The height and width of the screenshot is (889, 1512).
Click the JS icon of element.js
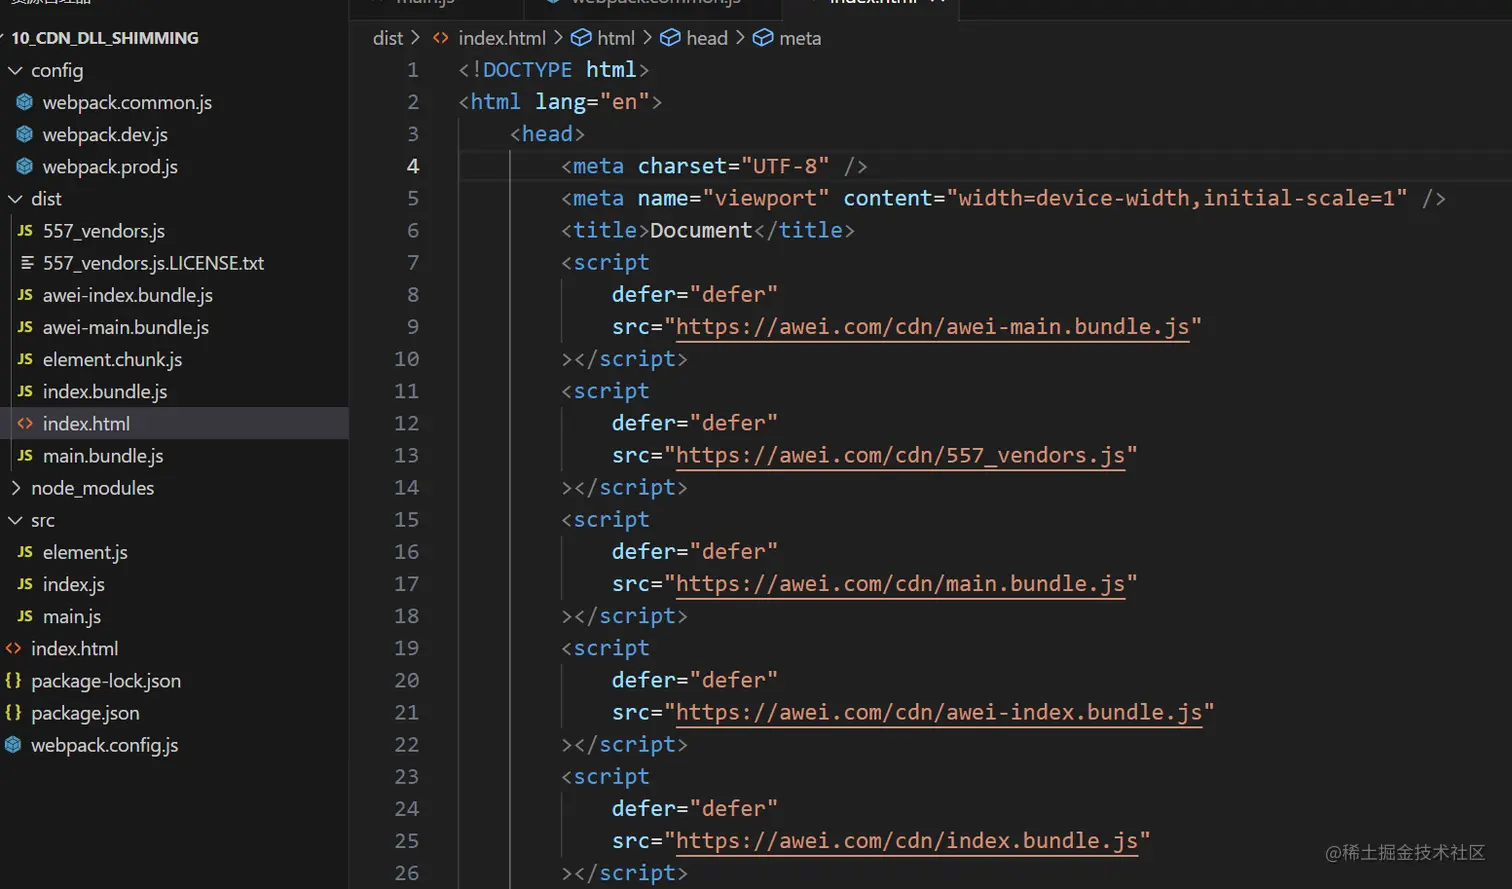click(25, 552)
